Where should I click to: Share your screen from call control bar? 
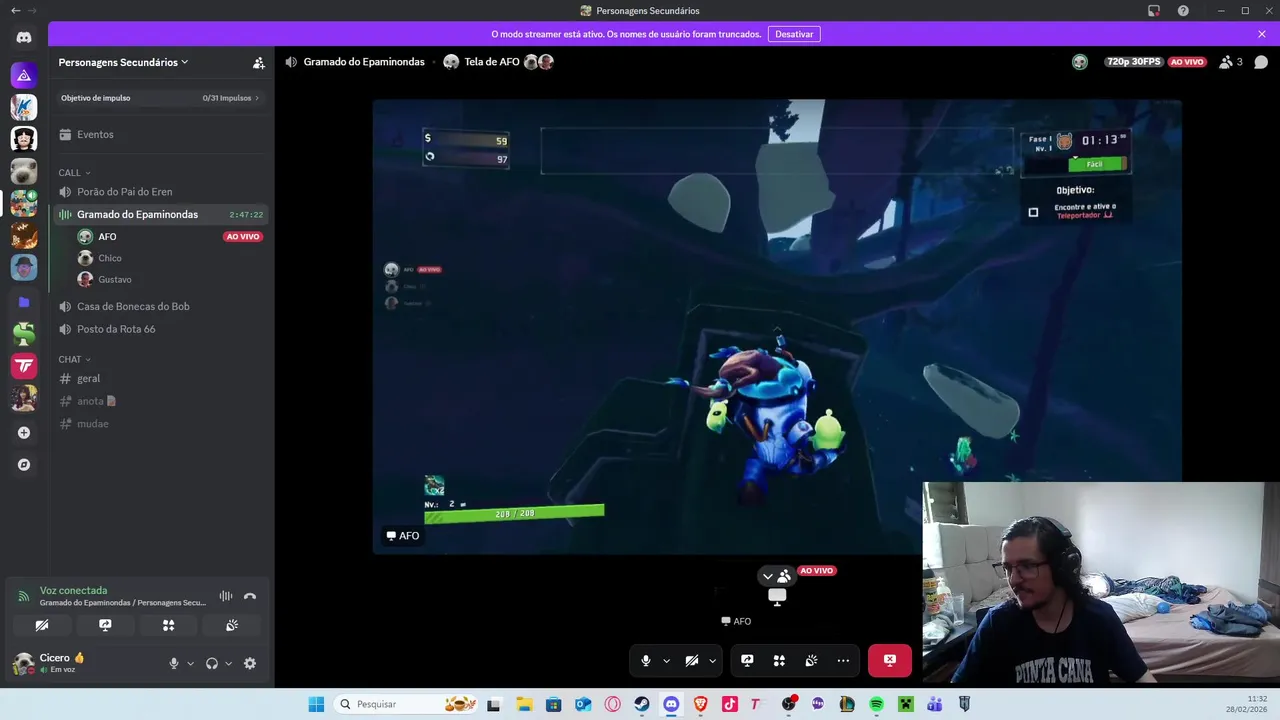pos(747,660)
